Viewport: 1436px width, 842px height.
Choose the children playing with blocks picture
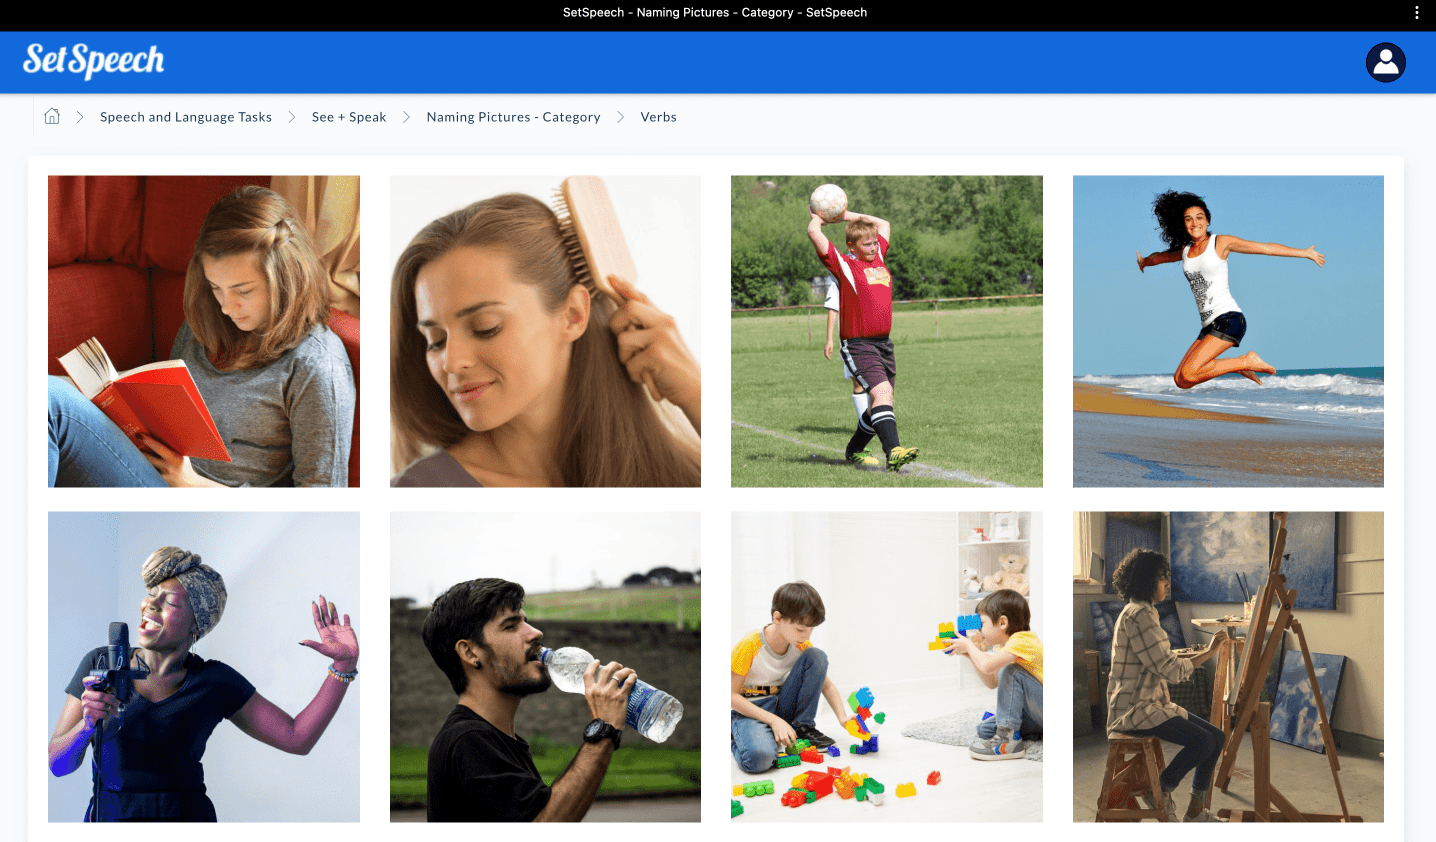click(x=886, y=667)
